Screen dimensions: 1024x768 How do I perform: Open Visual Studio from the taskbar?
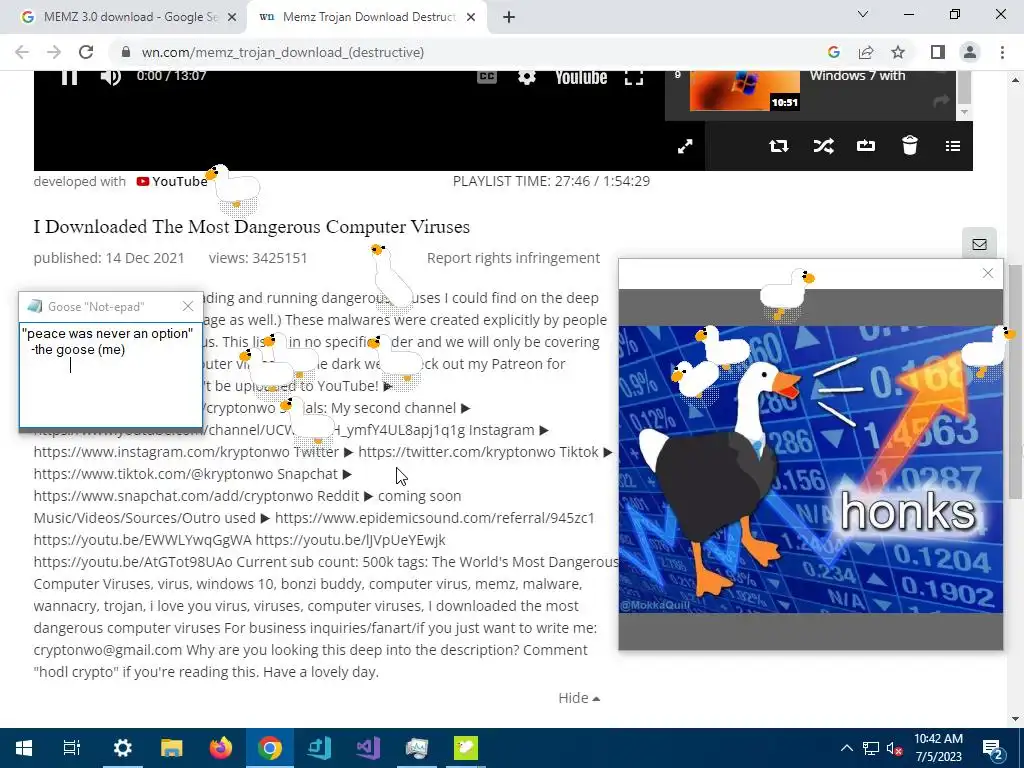tap(368, 748)
